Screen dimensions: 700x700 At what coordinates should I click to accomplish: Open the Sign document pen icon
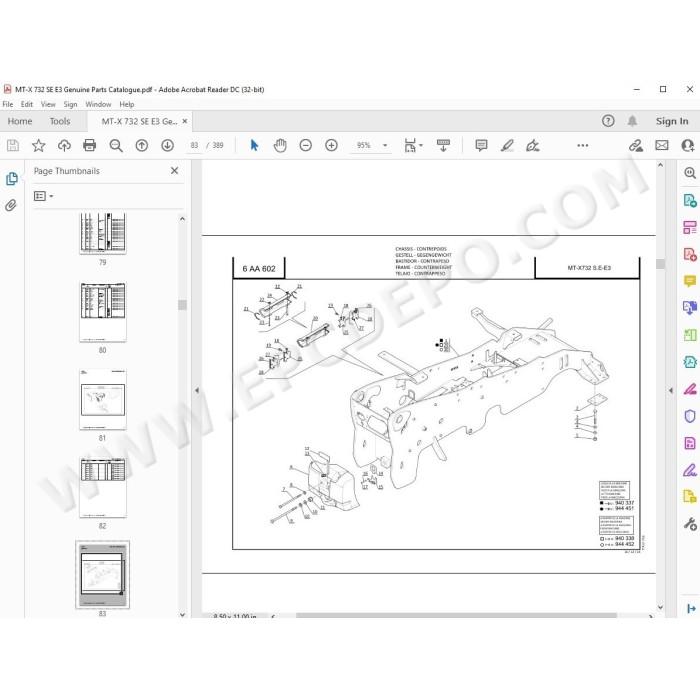pyautogui.click(x=533, y=145)
